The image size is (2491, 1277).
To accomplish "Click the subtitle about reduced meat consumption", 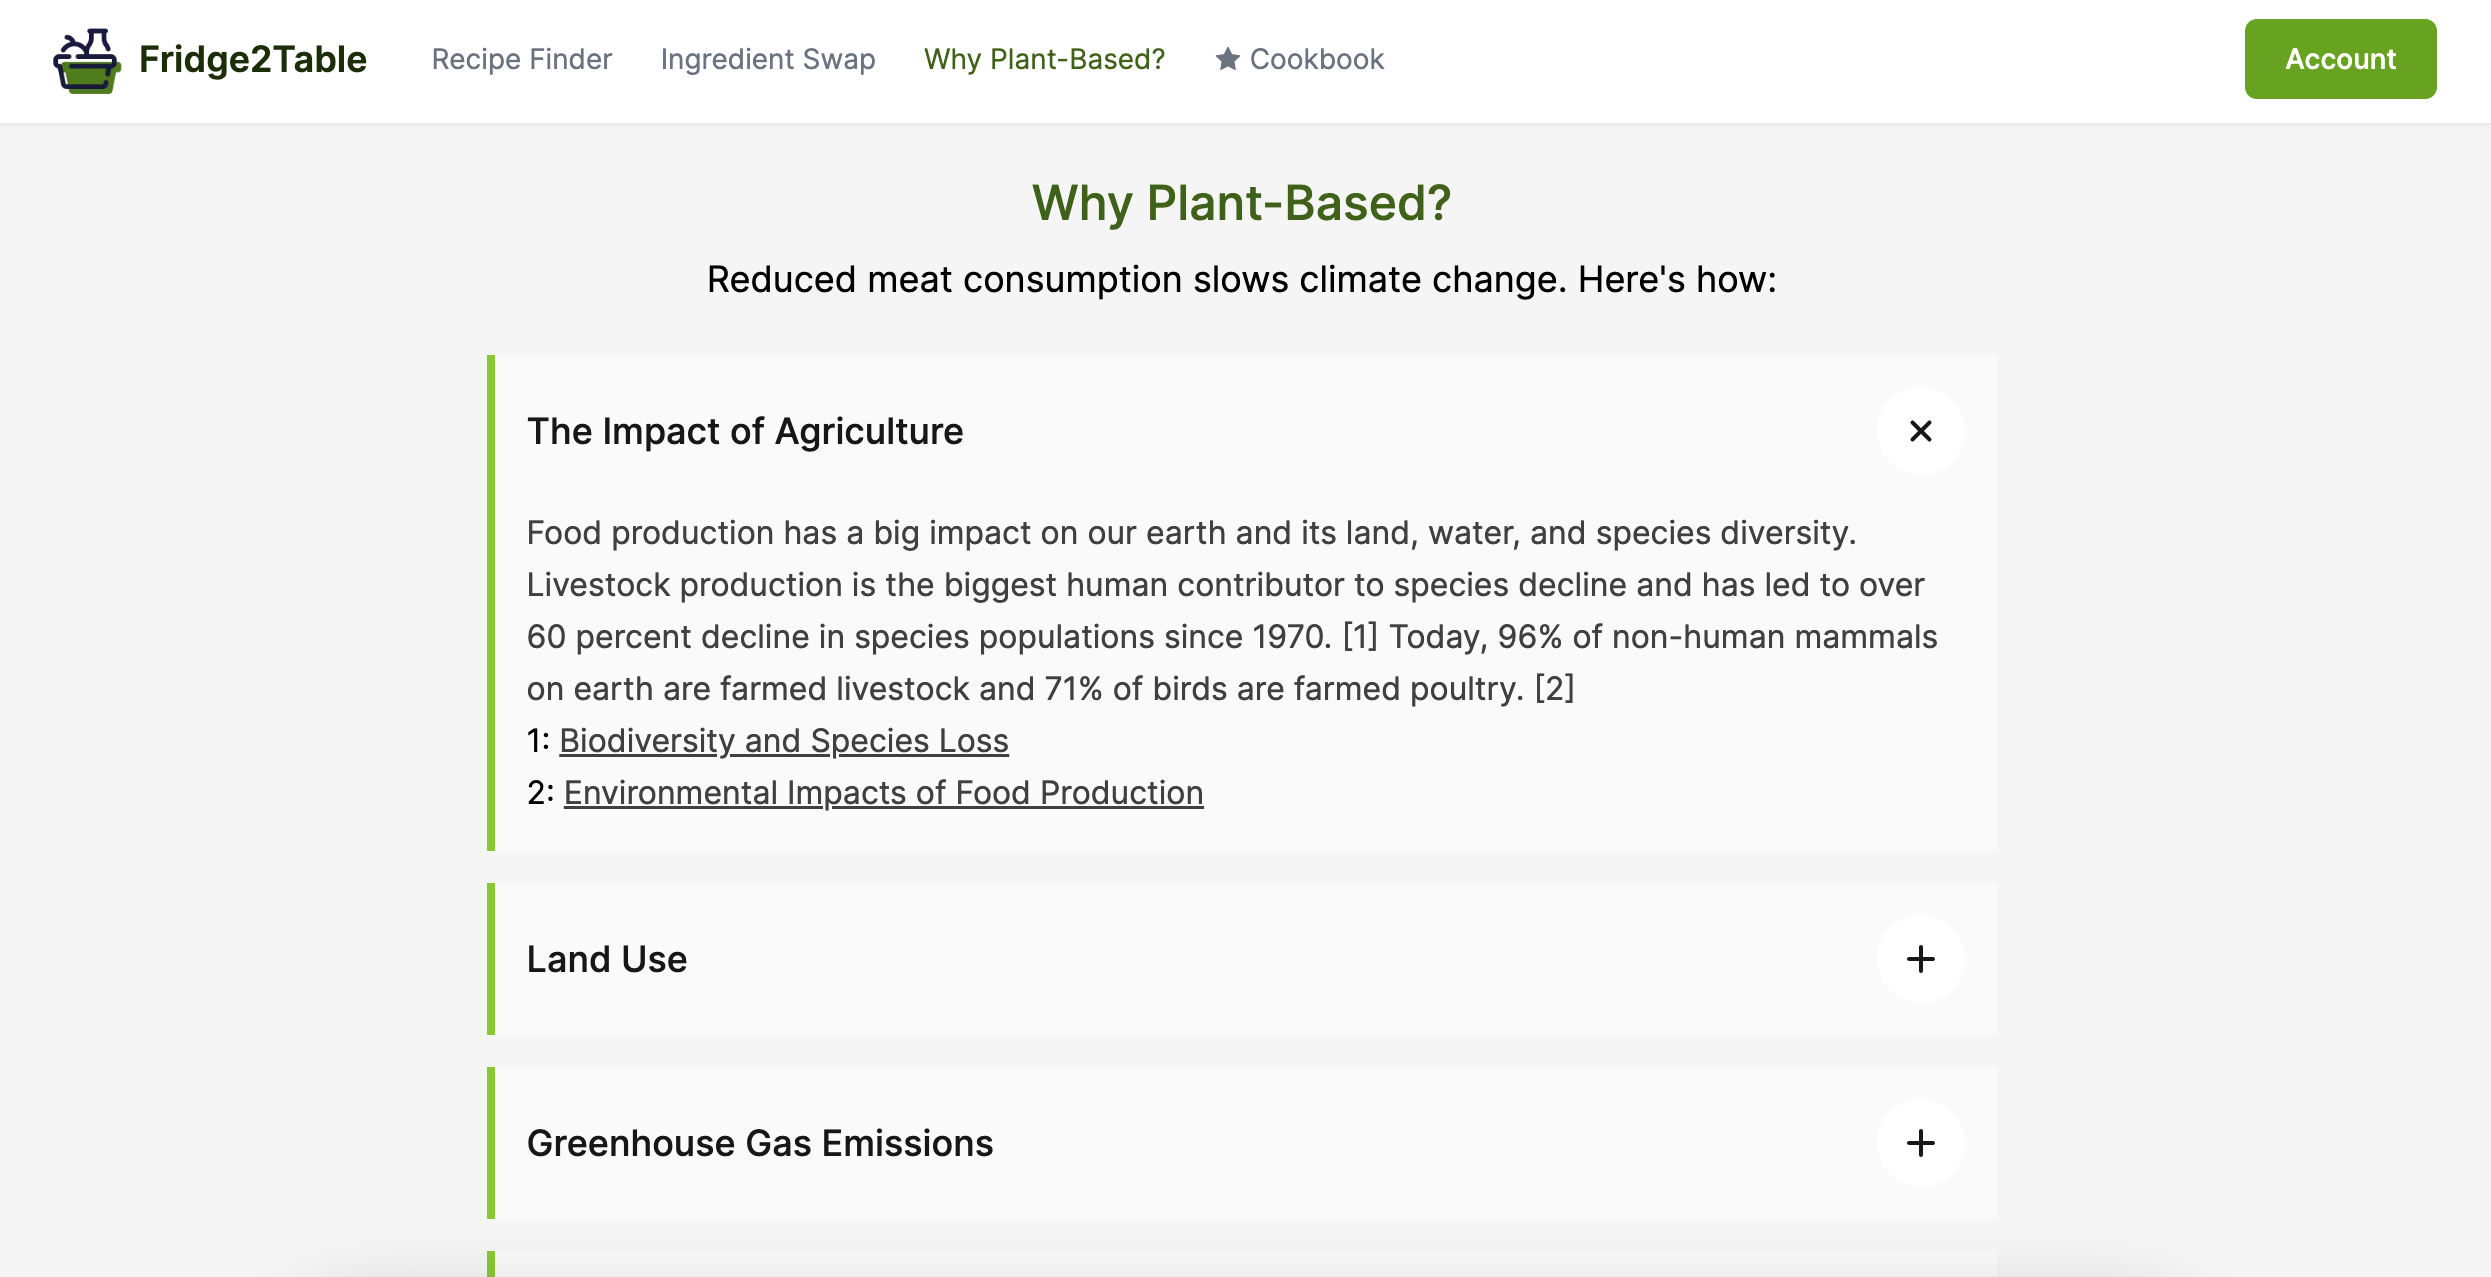I will (1241, 279).
